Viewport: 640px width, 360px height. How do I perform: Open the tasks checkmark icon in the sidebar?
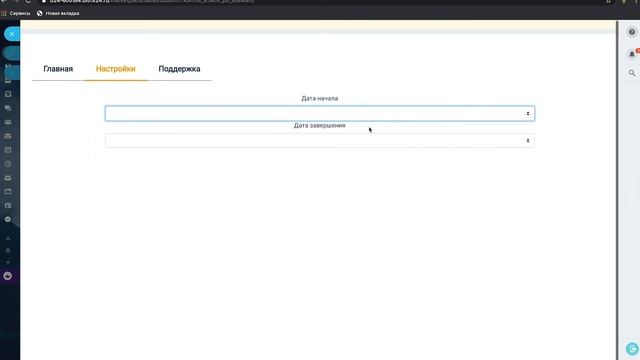pos(8,94)
